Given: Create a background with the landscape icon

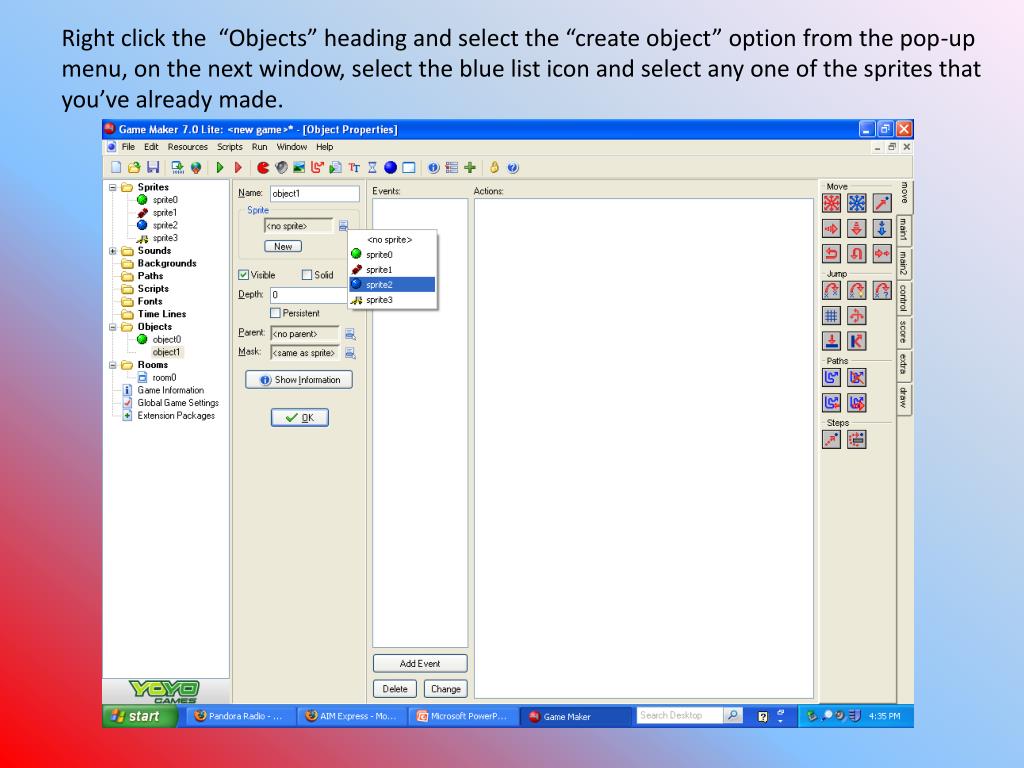Looking at the screenshot, I should (x=299, y=168).
